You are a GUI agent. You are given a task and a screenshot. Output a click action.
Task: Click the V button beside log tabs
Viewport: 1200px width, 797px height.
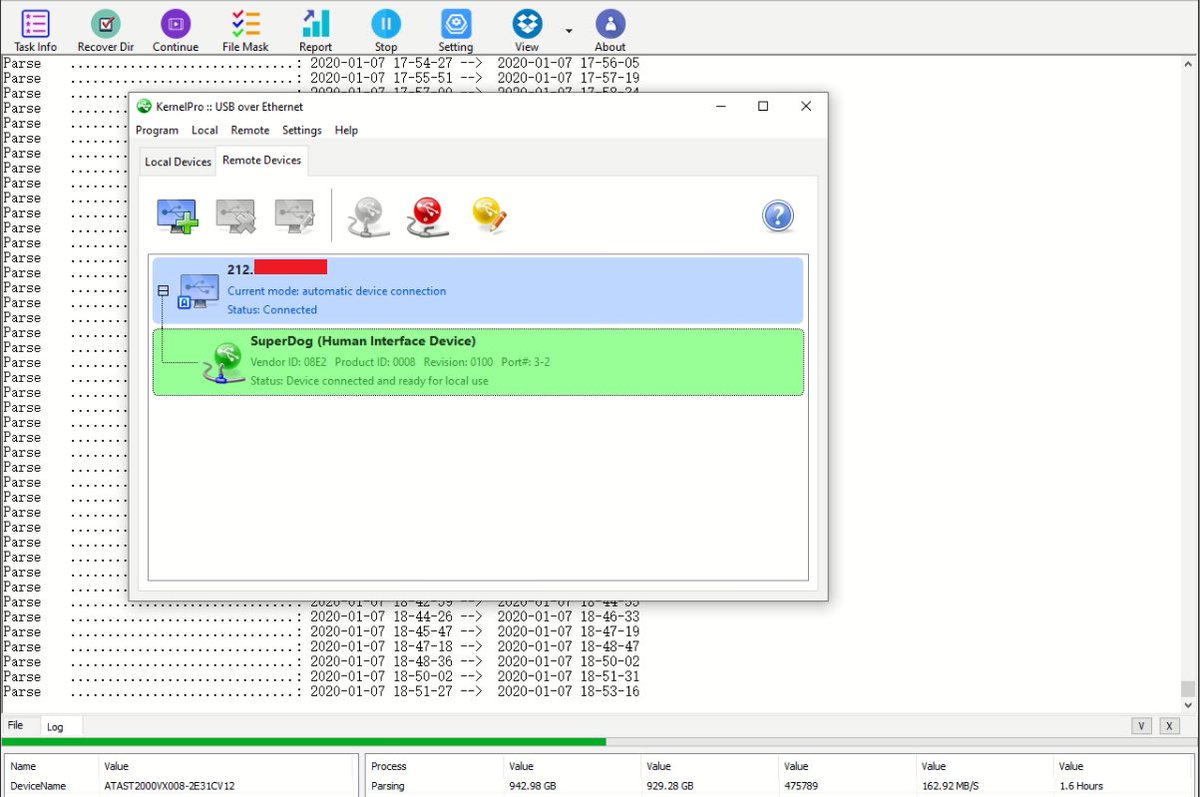1141,726
